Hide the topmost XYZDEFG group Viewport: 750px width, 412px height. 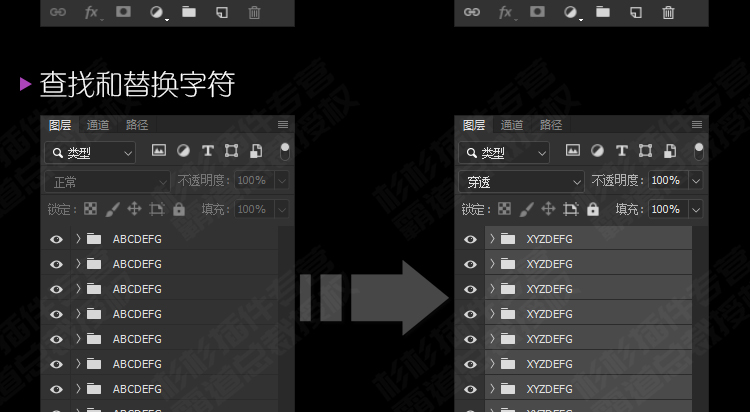click(x=470, y=239)
